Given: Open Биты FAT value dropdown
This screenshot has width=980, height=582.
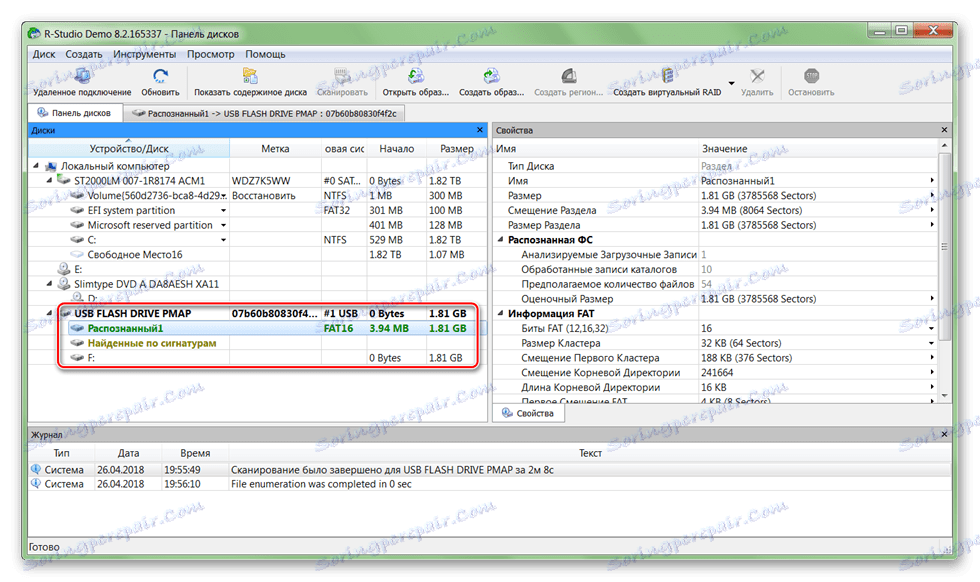Looking at the screenshot, I should 931,328.
